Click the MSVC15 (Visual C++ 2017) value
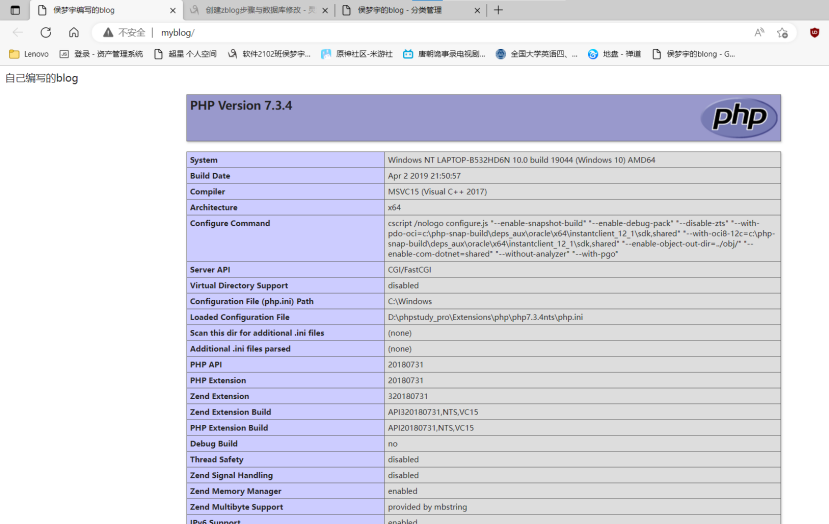Screen dimensions: 829x524 tap(437, 191)
